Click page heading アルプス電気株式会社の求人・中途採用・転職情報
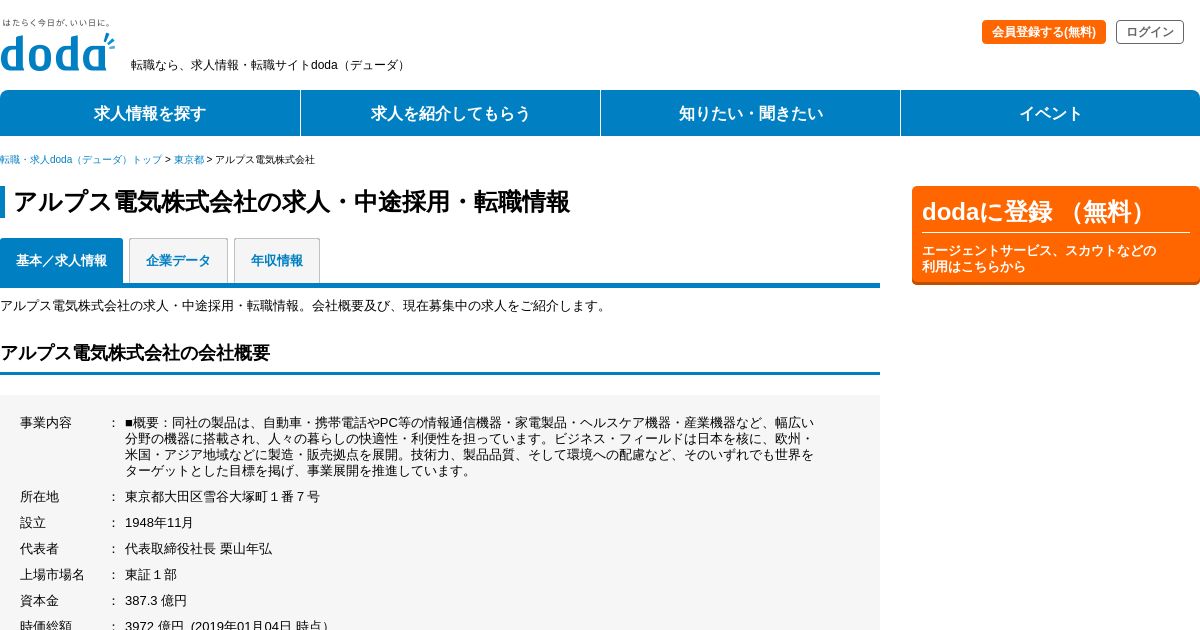Image resolution: width=1200 pixels, height=630 pixels. pos(291,202)
